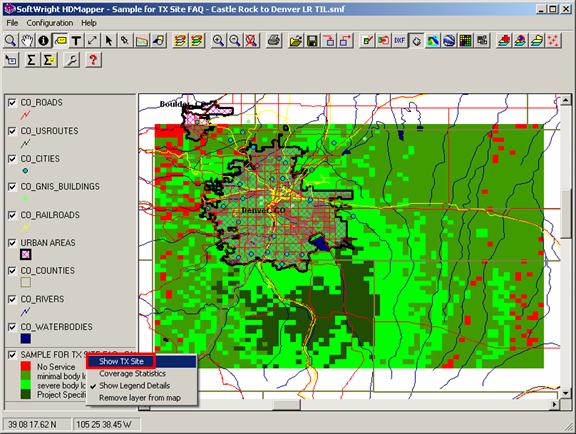Click the Sigma with yellow note icon

click(x=49, y=60)
